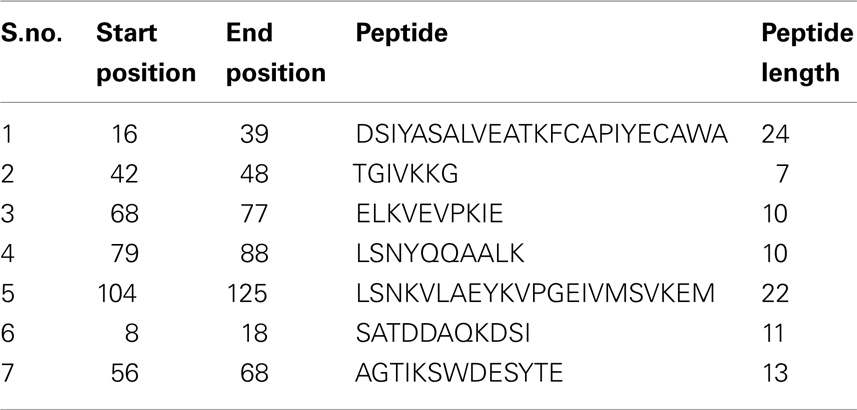Select peptide ELKVEVPKIE
Screen dimensions: 857x410
pyautogui.click(x=429, y=214)
